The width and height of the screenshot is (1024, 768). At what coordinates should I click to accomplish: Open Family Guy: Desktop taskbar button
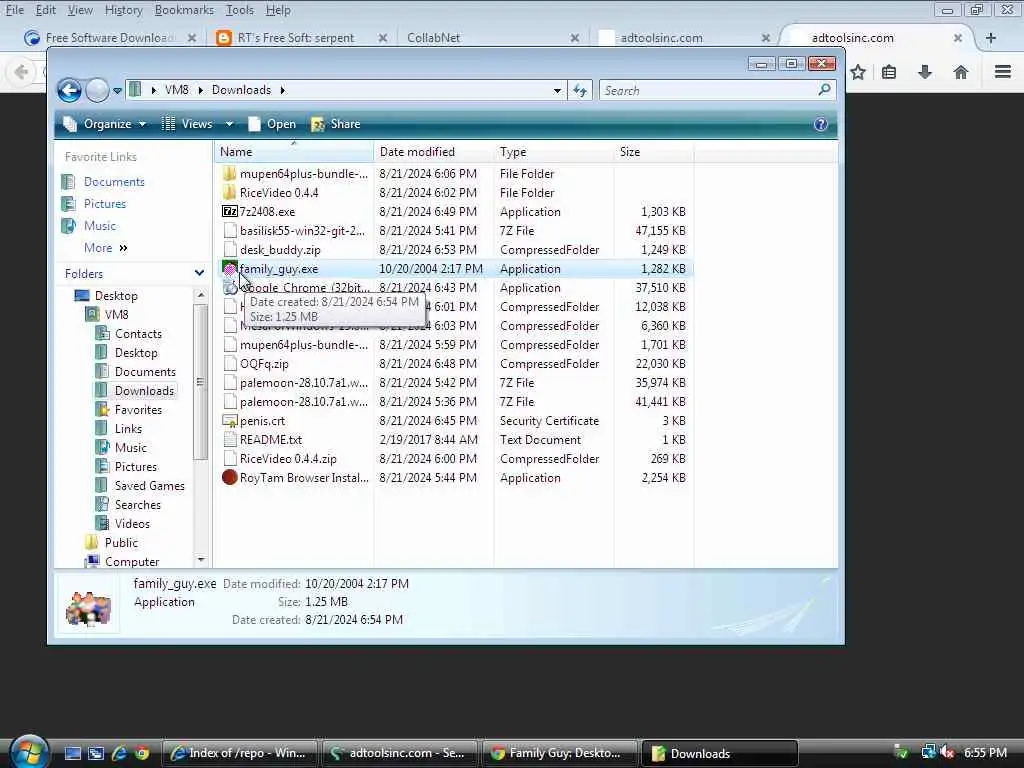point(560,753)
